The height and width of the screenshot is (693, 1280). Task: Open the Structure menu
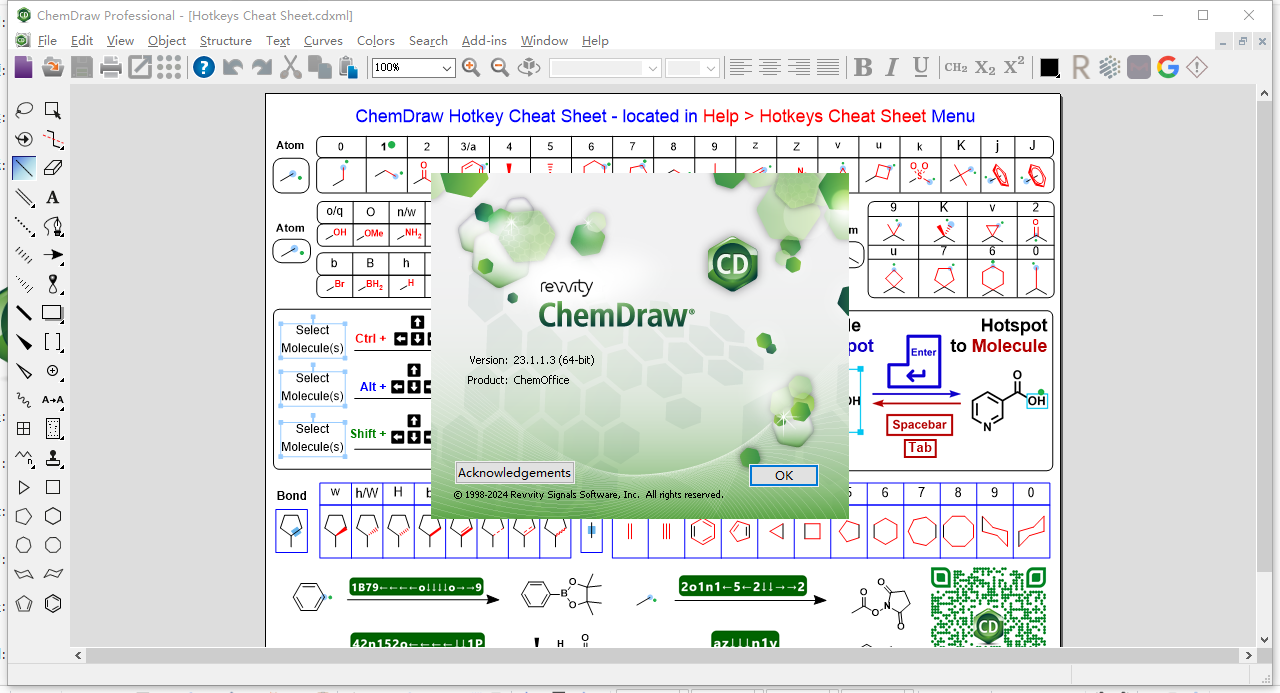pos(225,41)
